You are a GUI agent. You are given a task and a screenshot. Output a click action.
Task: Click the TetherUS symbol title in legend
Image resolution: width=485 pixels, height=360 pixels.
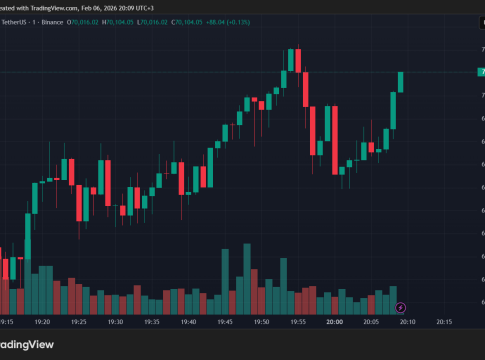[15, 22]
